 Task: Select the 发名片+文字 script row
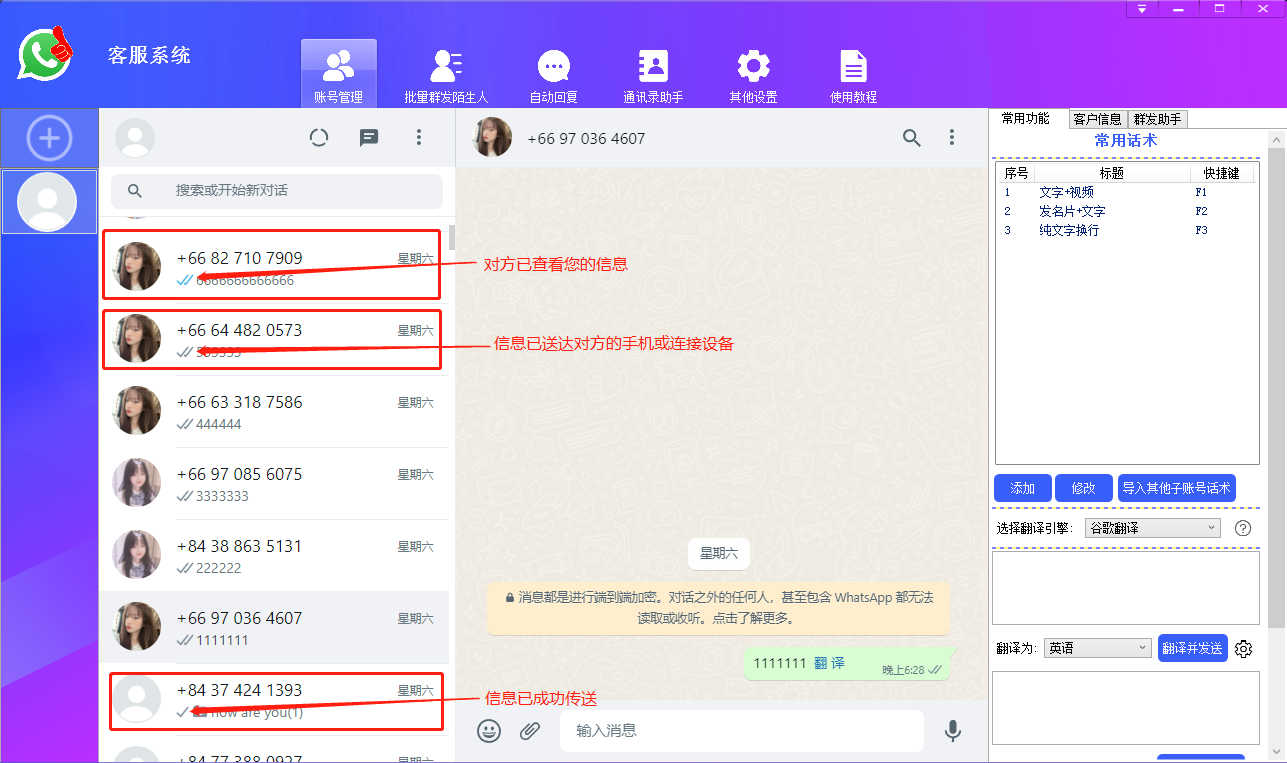coord(1126,211)
